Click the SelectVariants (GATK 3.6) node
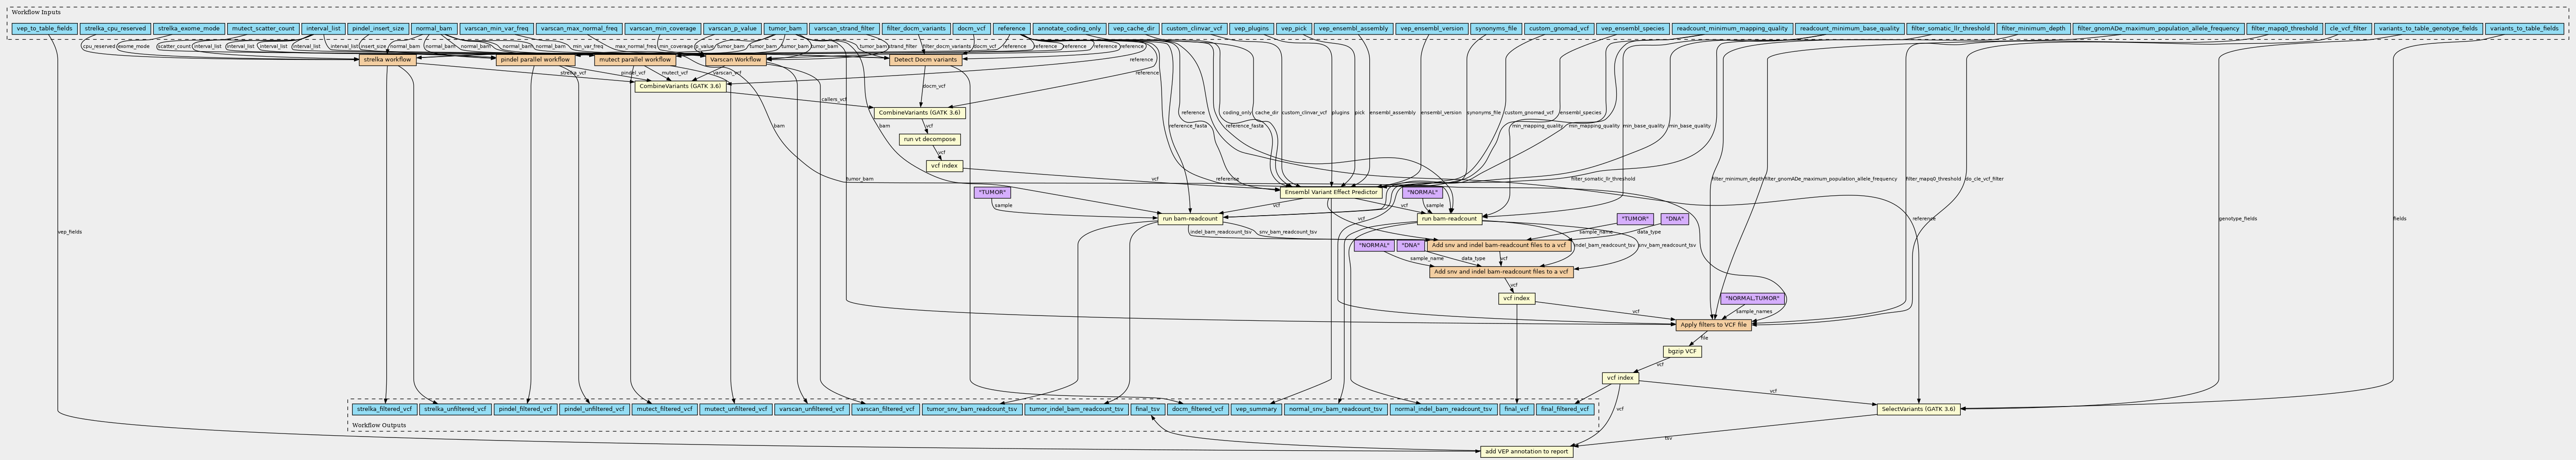This screenshot has height=460, width=2576. pos(1918,409)
